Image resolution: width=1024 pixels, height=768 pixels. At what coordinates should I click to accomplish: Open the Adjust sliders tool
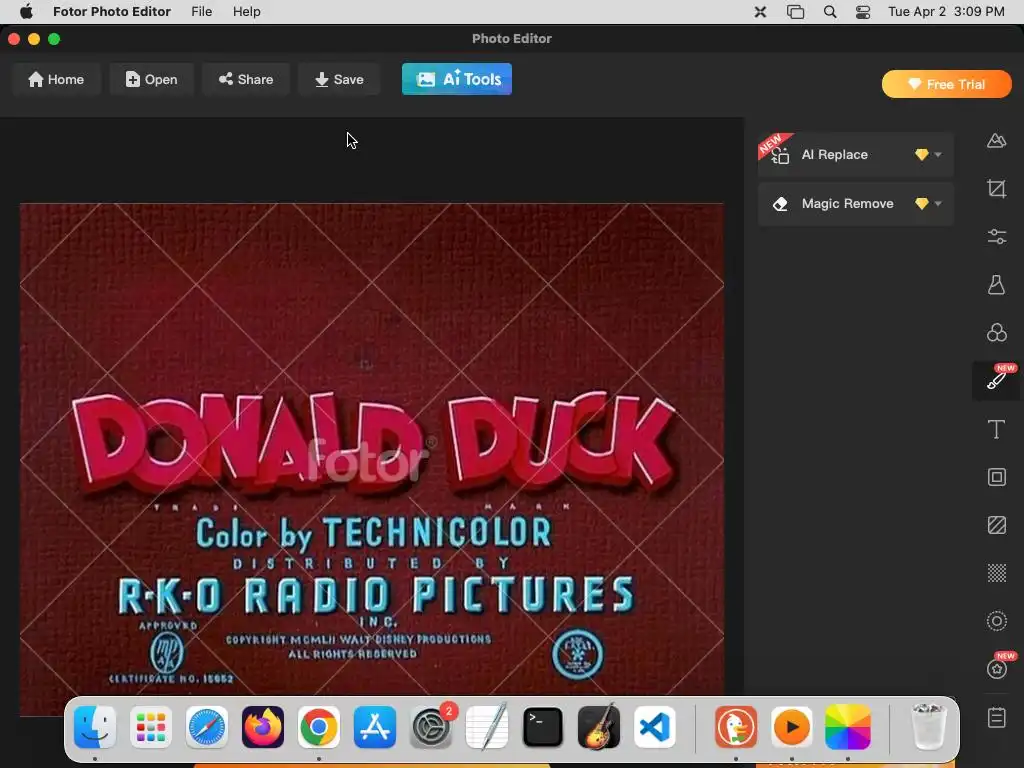coord(996,236)
